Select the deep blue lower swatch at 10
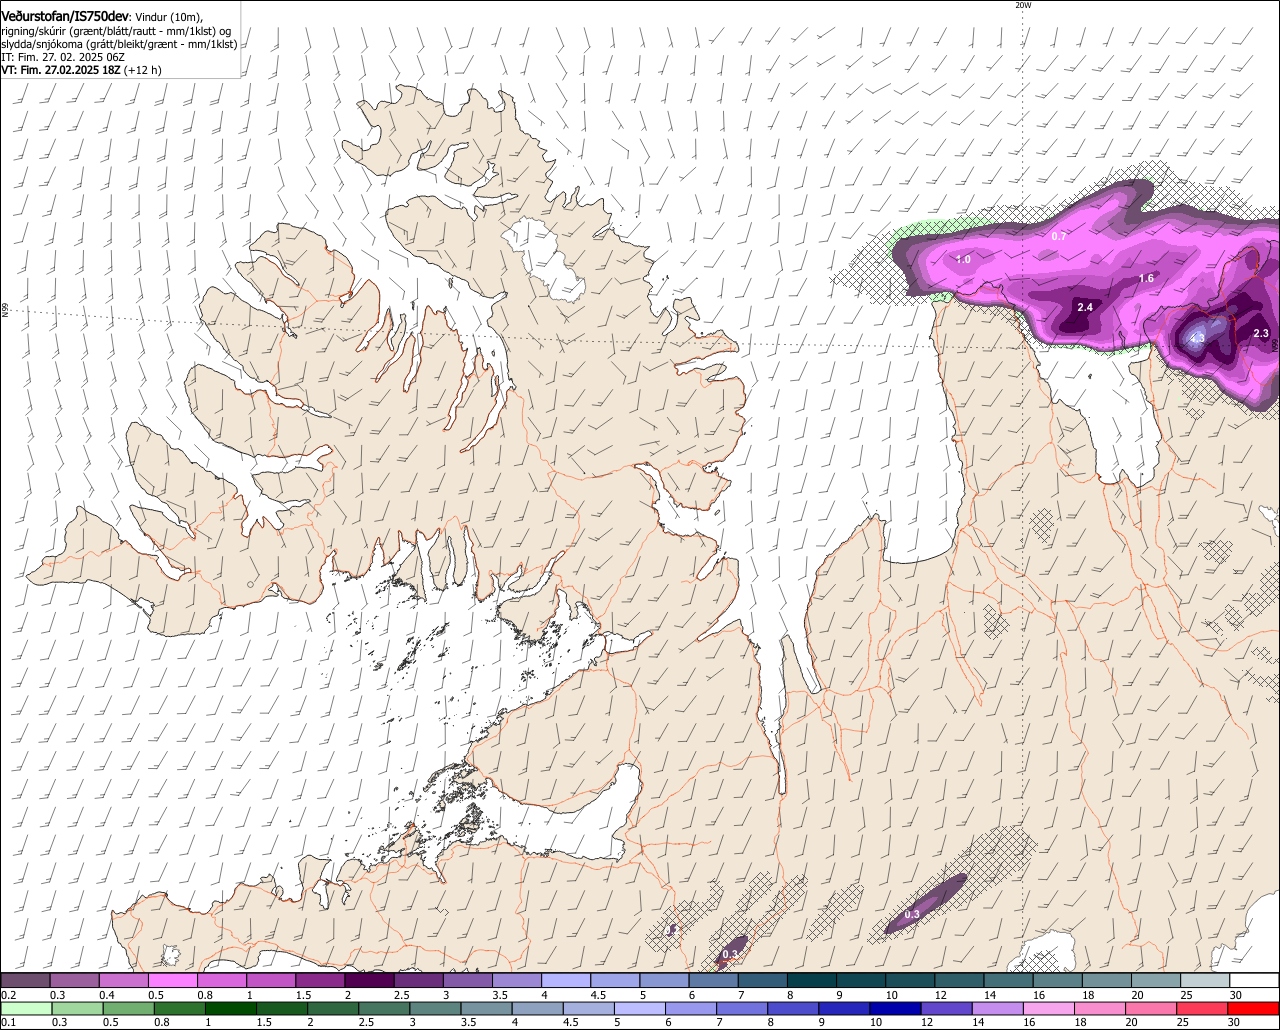This screenshot has height=1030, width=1280. click(896, 1009)
